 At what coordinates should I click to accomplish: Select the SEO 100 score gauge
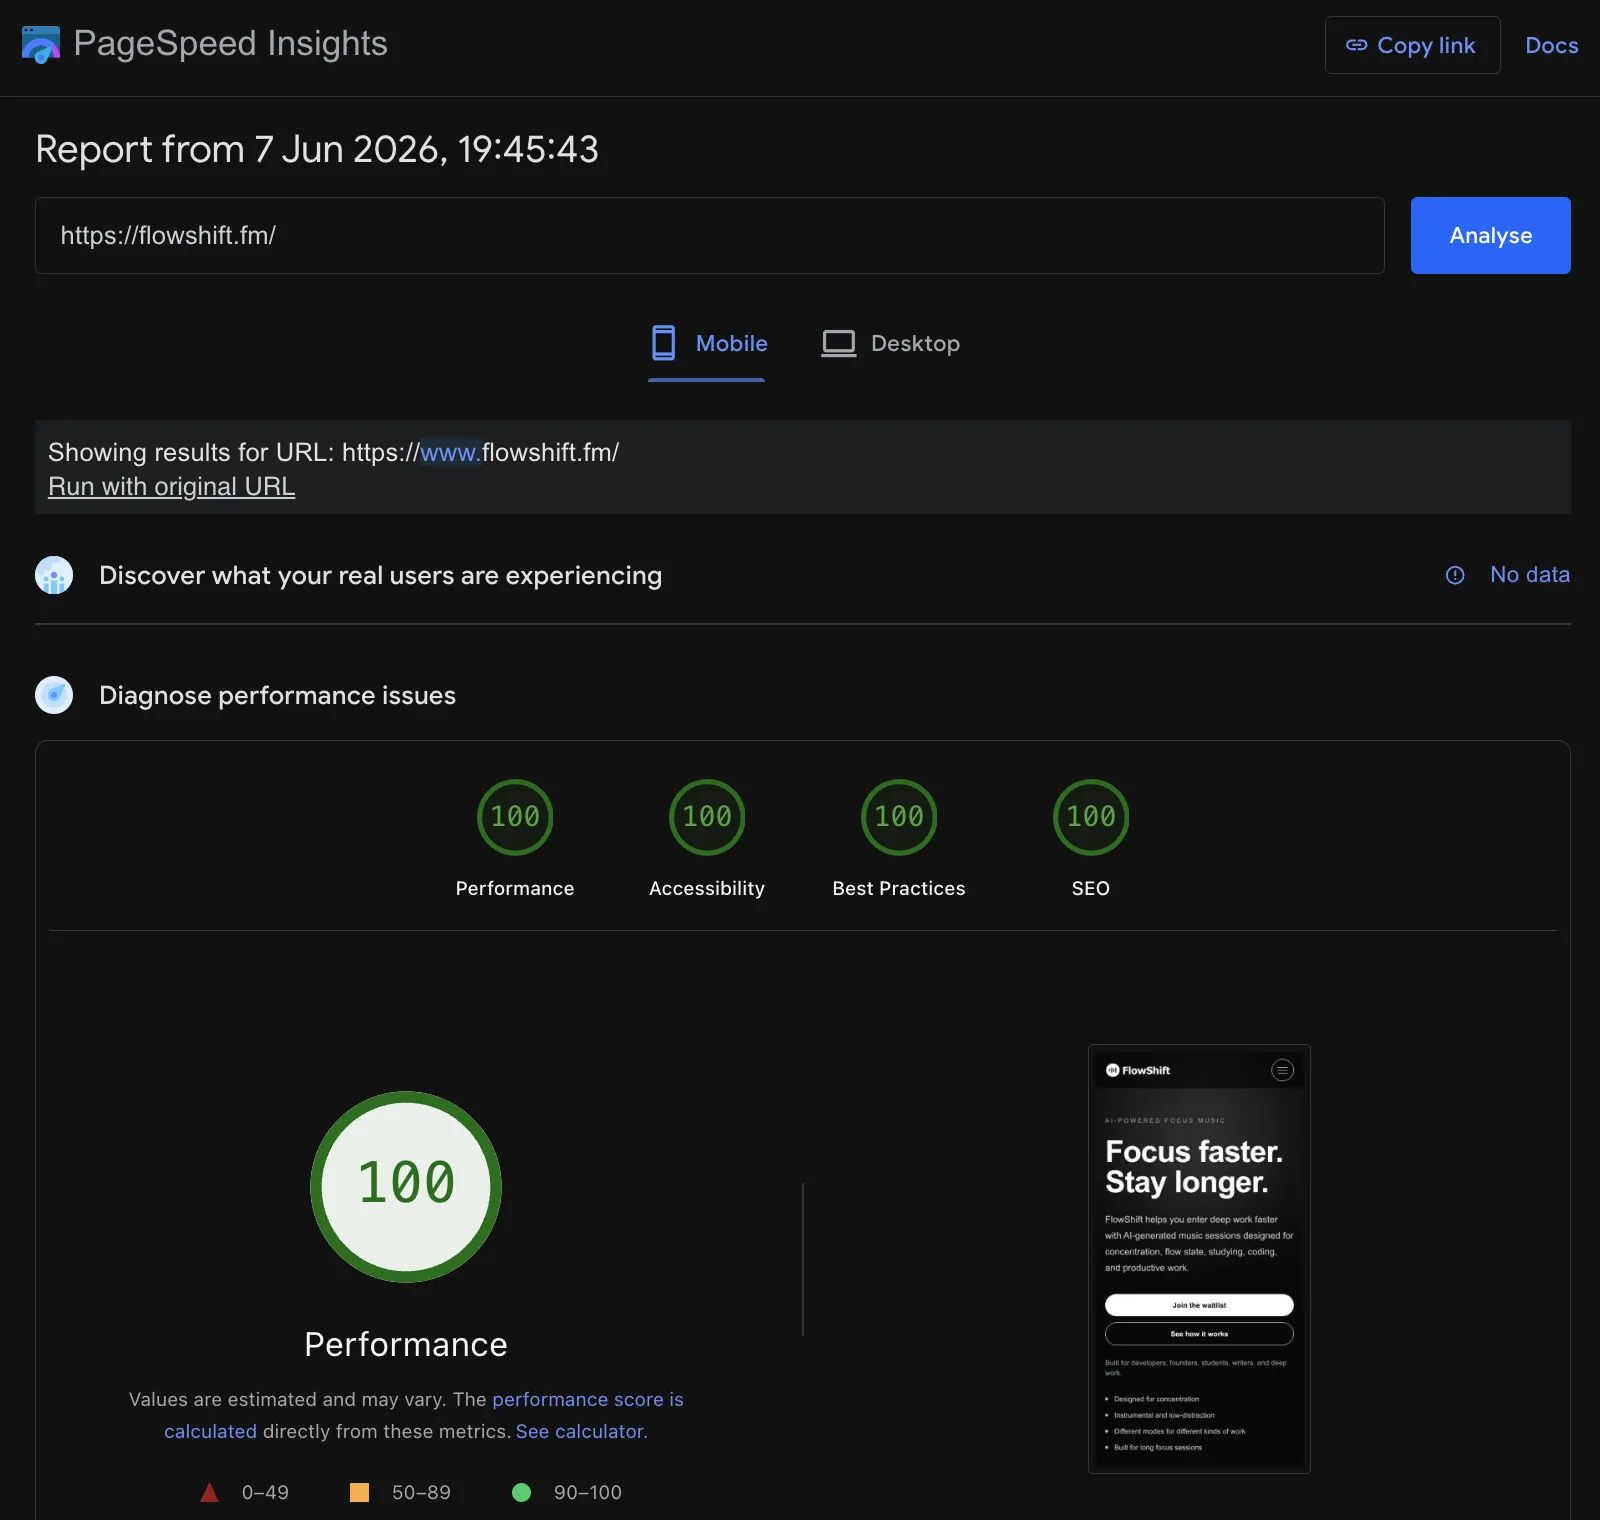tap(1091, 817)
